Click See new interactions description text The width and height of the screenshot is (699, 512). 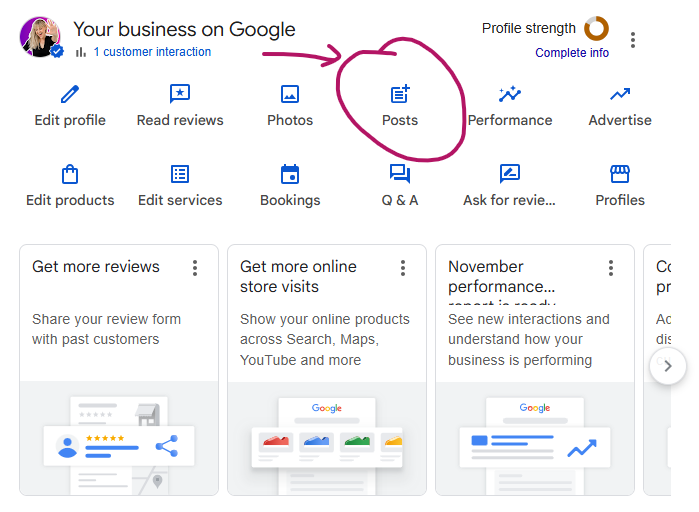click(x=529, y=340)
